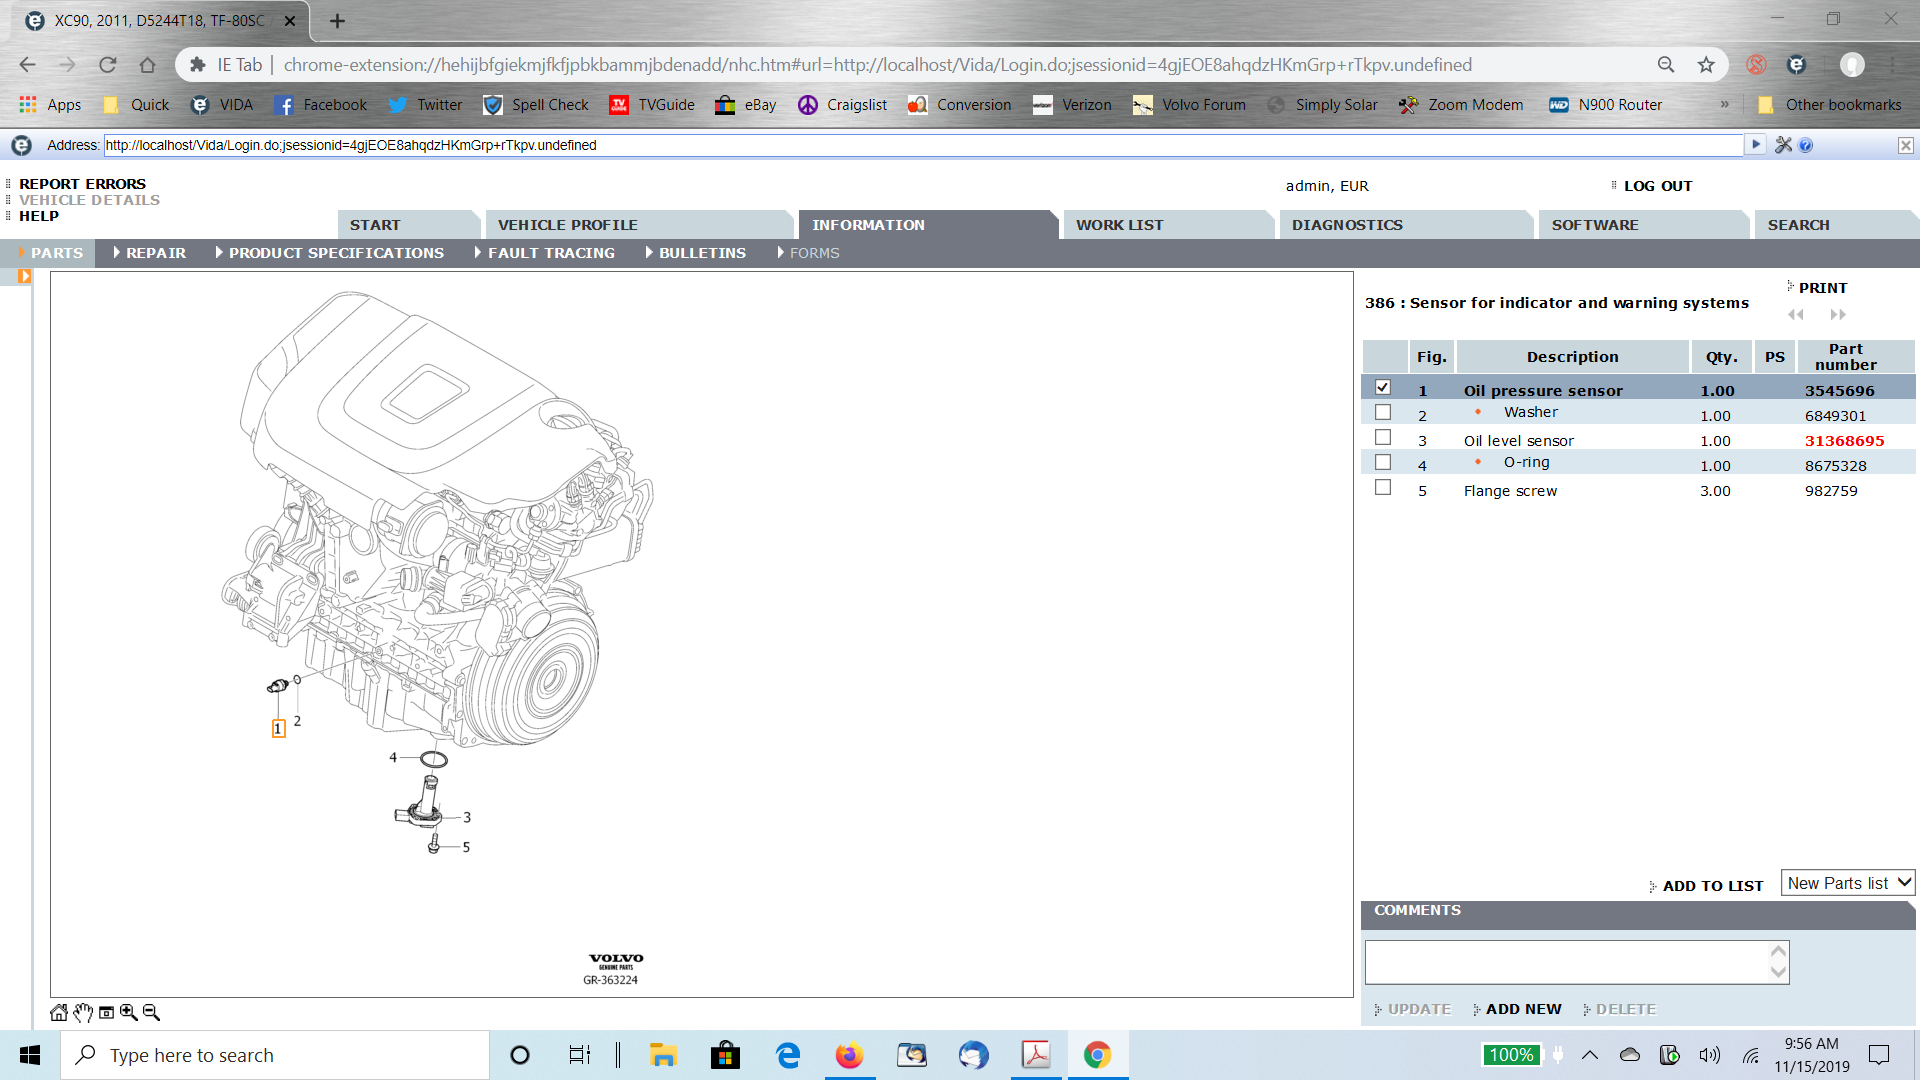Click the PRINT link
1920x1080 pixels.
1823,288
